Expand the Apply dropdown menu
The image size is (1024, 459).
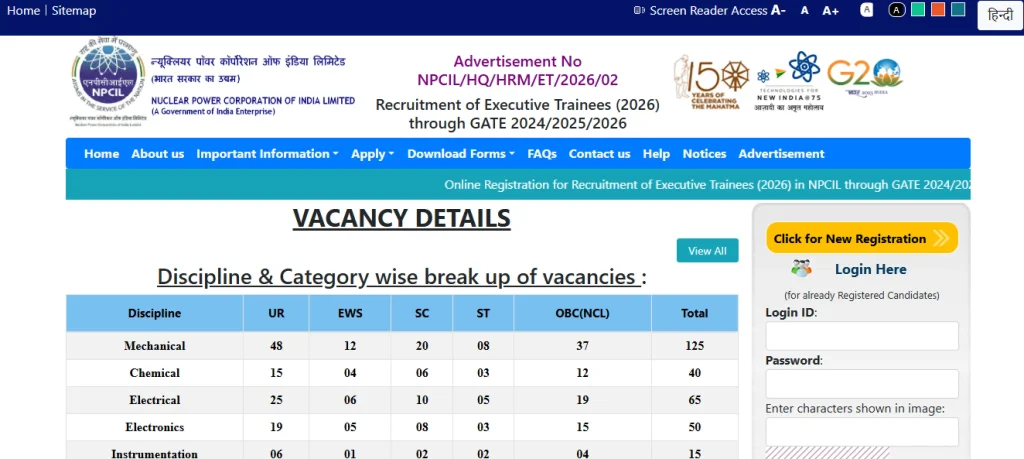point(372,154)
